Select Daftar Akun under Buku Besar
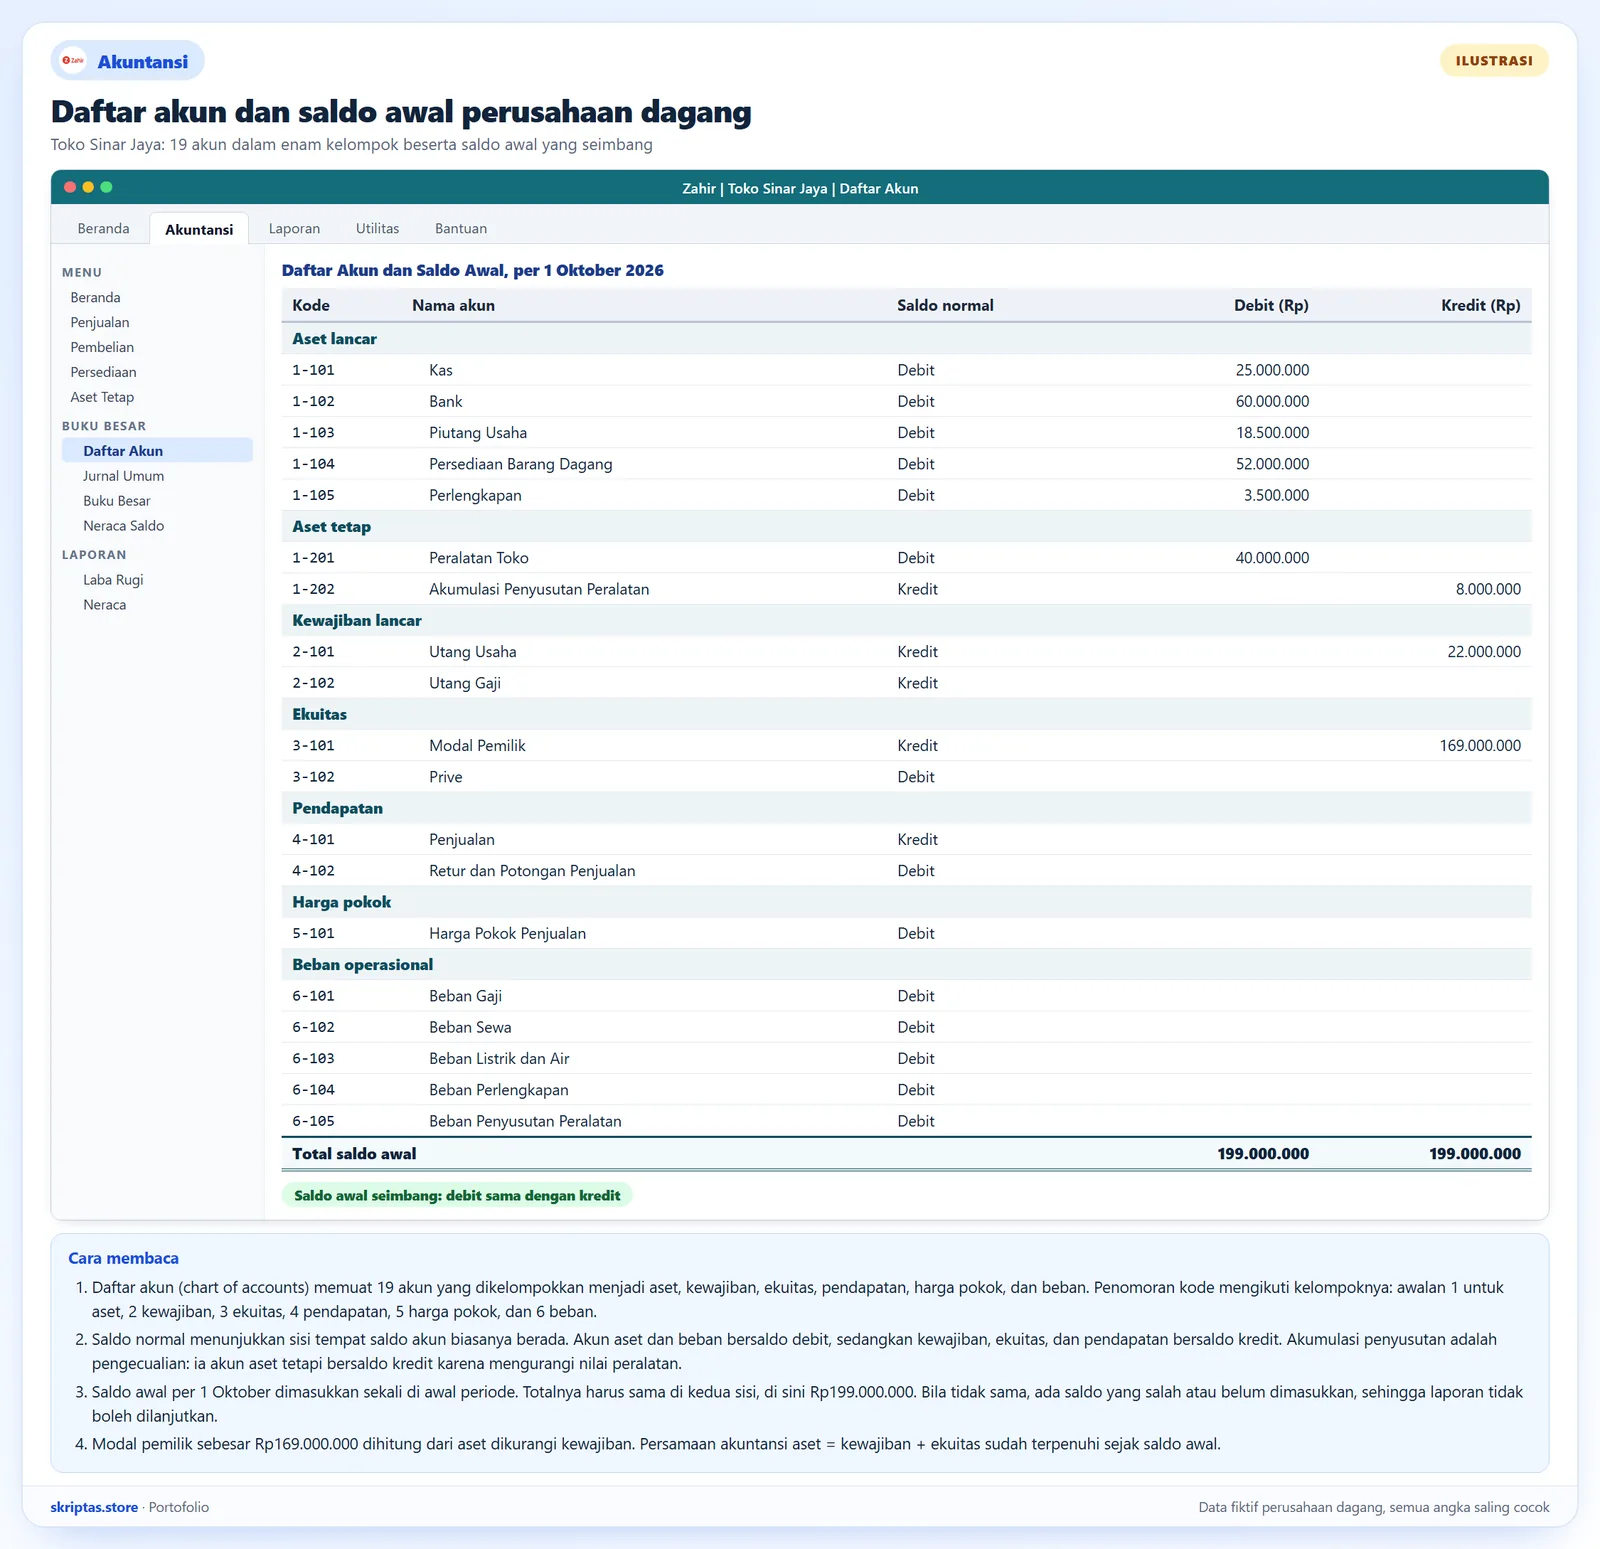 point(157,451)
